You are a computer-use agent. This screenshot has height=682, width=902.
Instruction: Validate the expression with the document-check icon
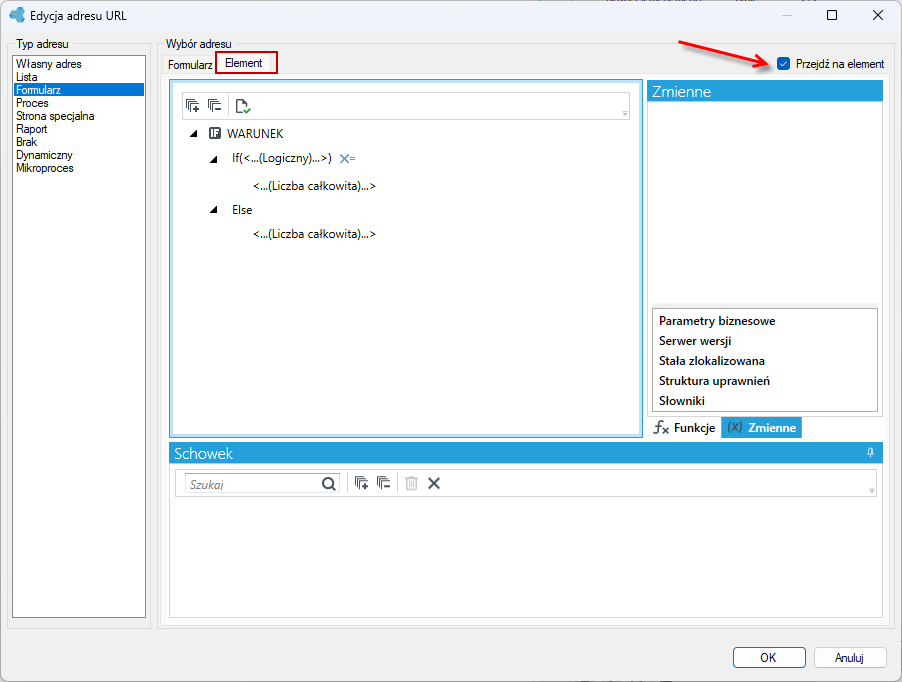coord(243,106)
